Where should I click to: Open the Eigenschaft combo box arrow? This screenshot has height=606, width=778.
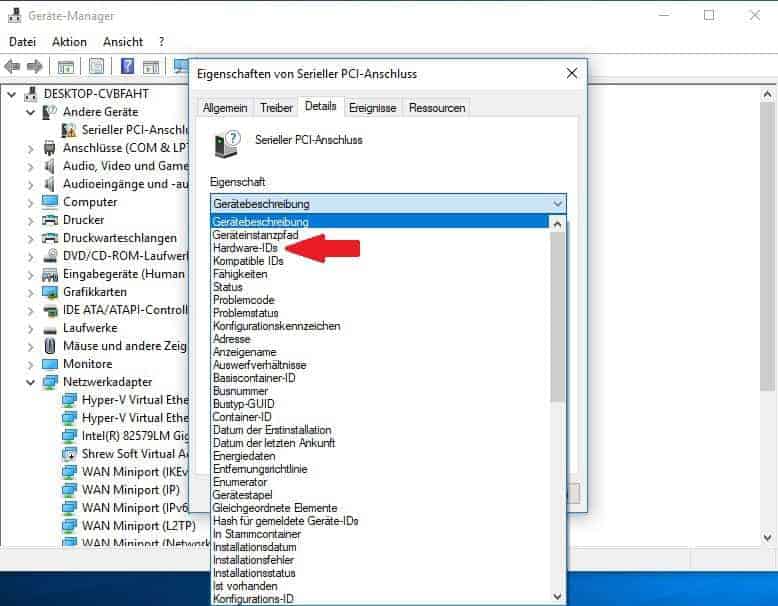point(556,204)
